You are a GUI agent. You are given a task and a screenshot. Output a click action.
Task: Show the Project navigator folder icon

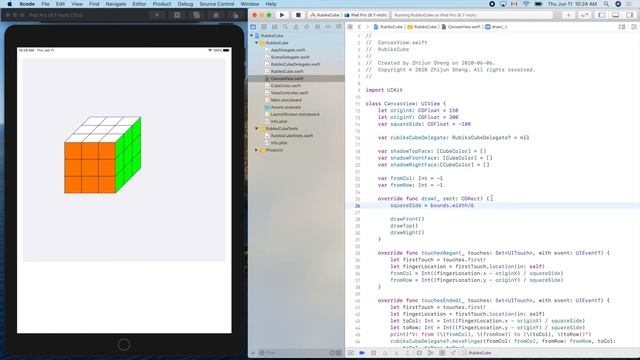253,27
